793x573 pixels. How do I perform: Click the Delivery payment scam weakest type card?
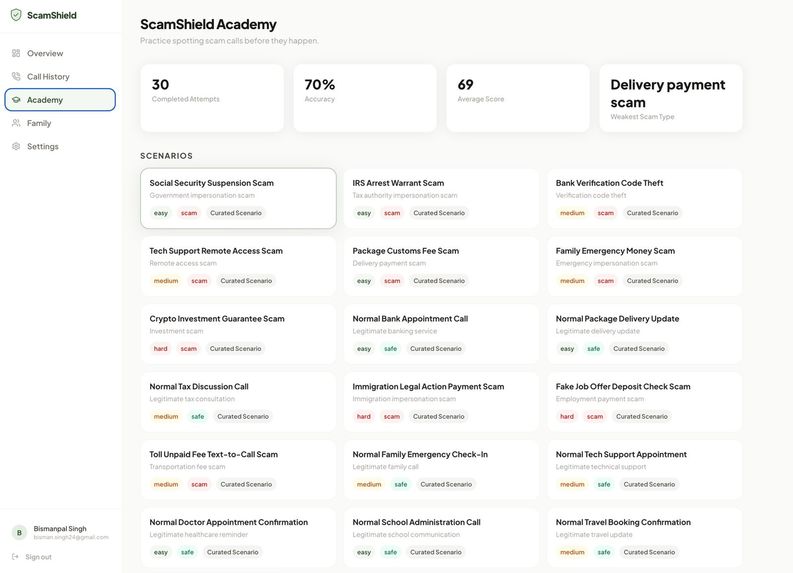671,98
